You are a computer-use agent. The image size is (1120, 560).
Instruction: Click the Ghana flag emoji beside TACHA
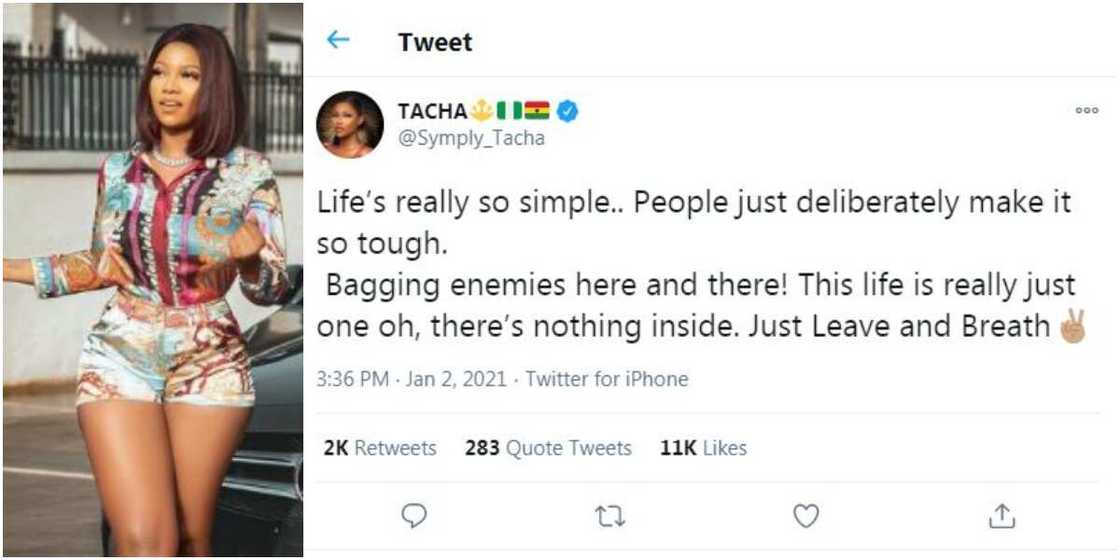(537, 111)
